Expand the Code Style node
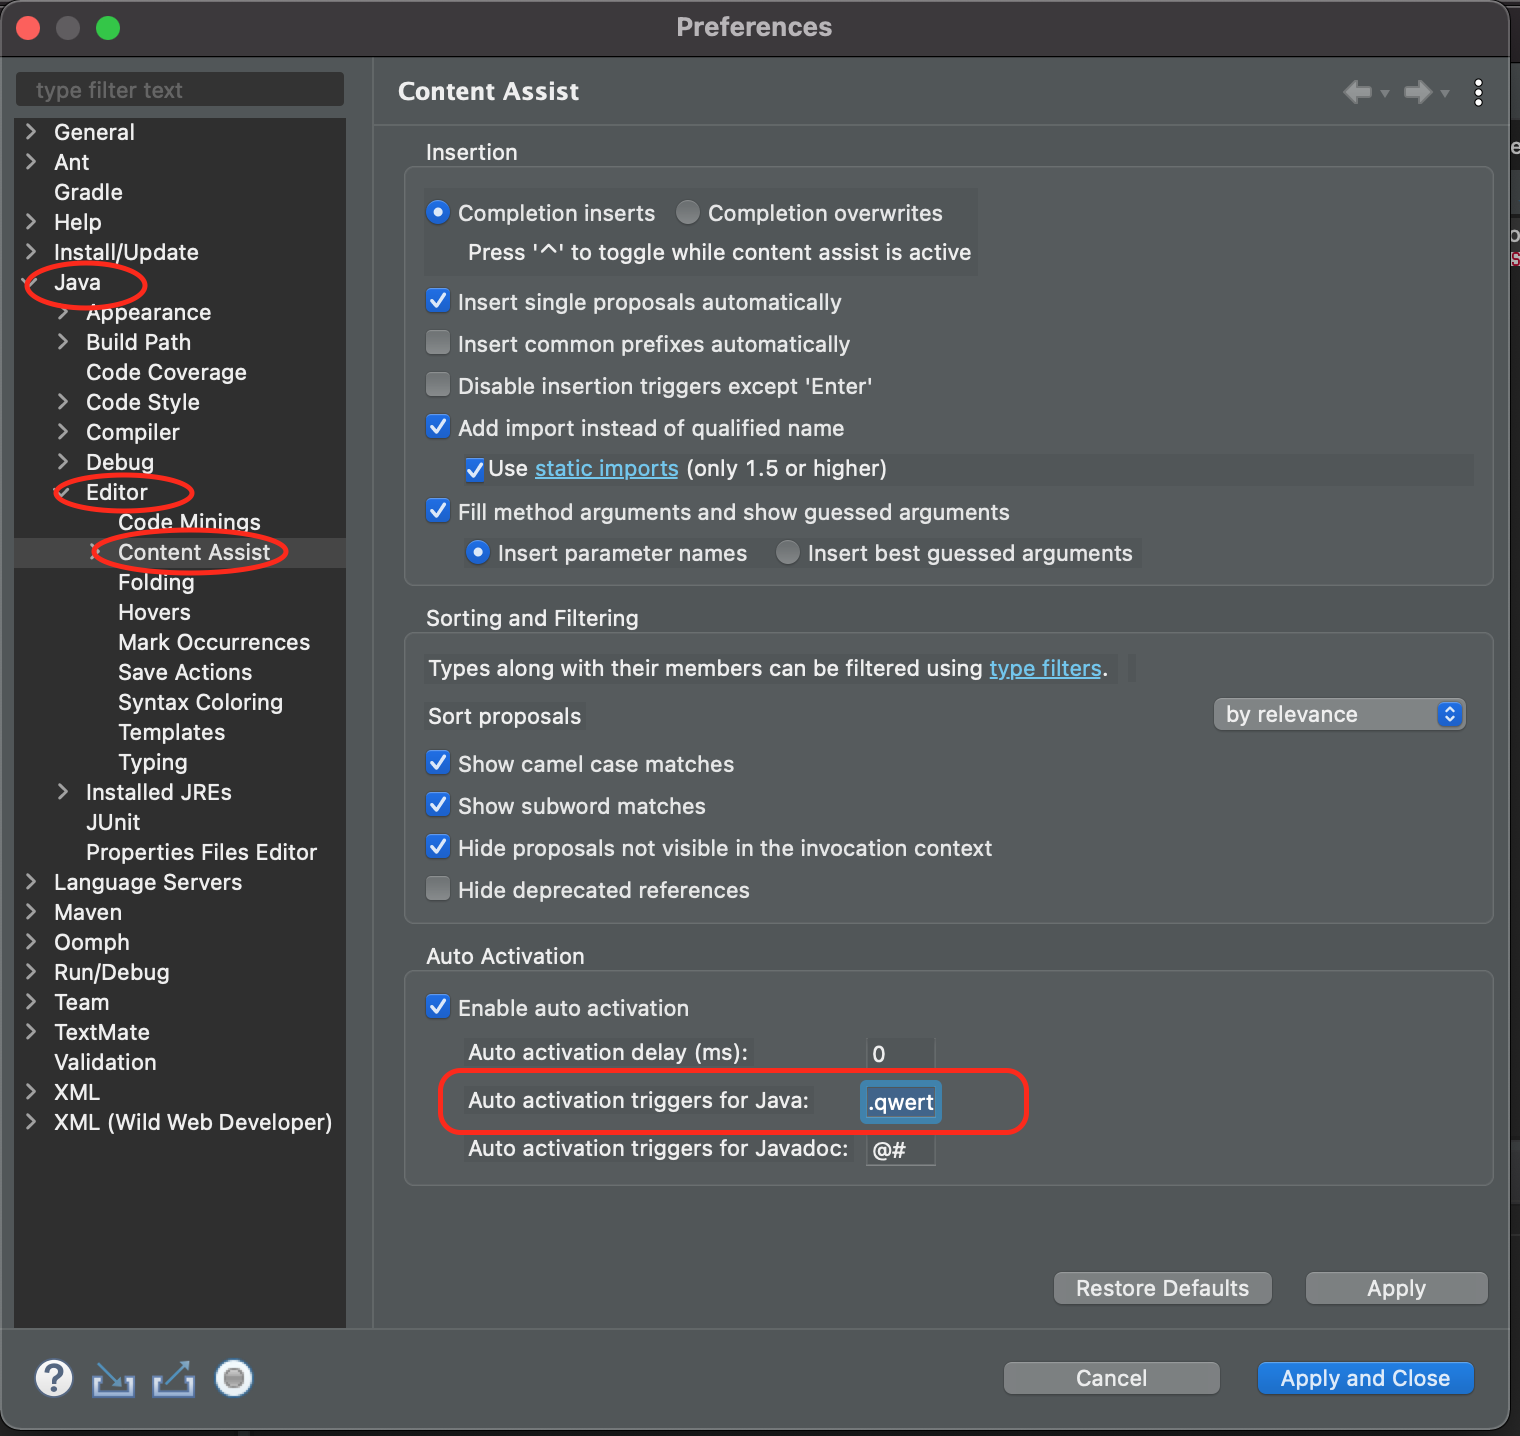The width and height of the screenshot is (1520, 1436). [x=63, y=402]
